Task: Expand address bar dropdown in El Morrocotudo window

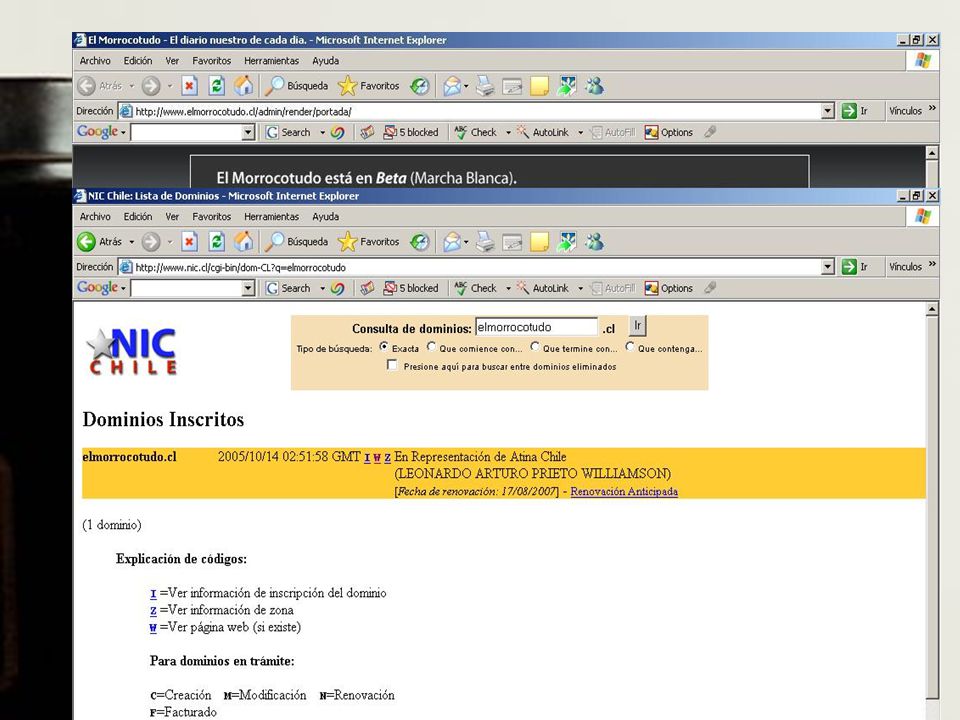Action: pos(828,111)
